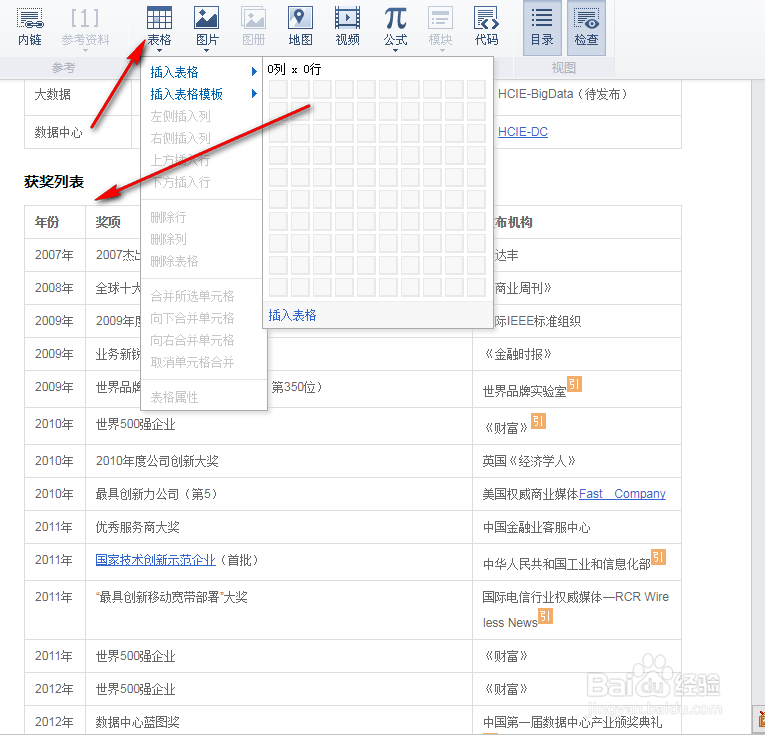Click the 2012年 世界500强企业 cell

pos(279,689)
